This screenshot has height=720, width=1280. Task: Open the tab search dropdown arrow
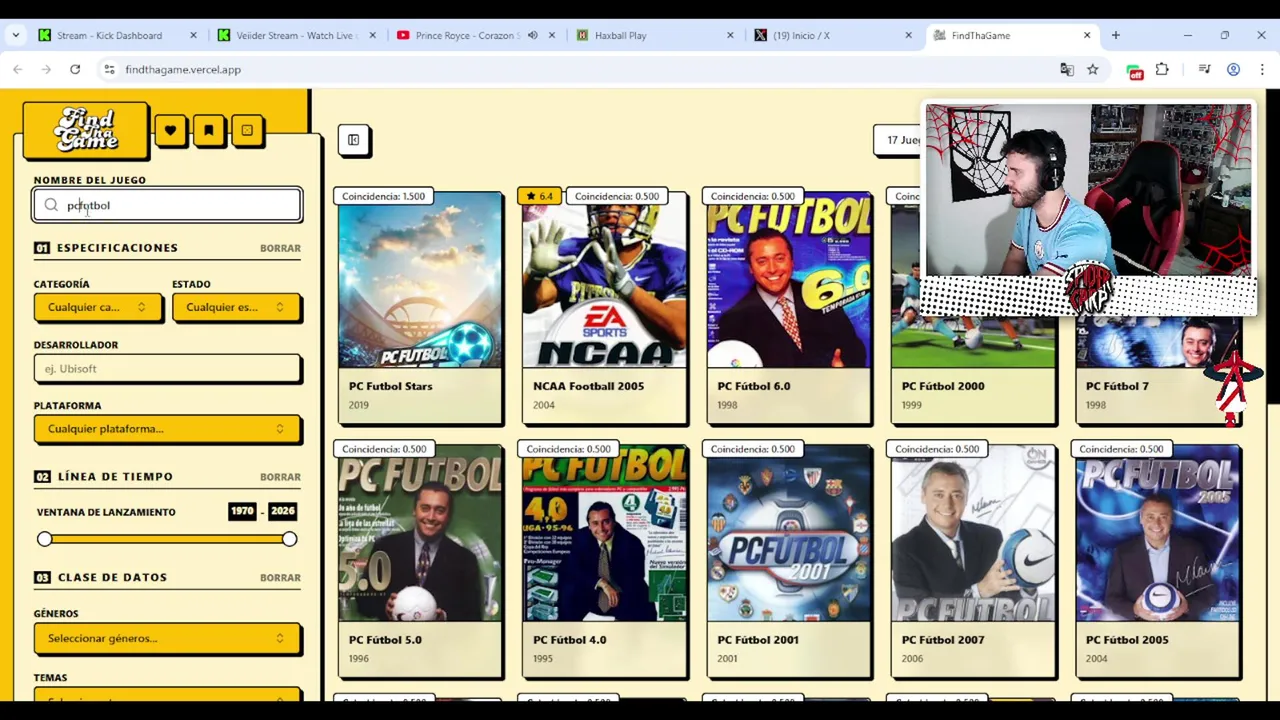16,35
